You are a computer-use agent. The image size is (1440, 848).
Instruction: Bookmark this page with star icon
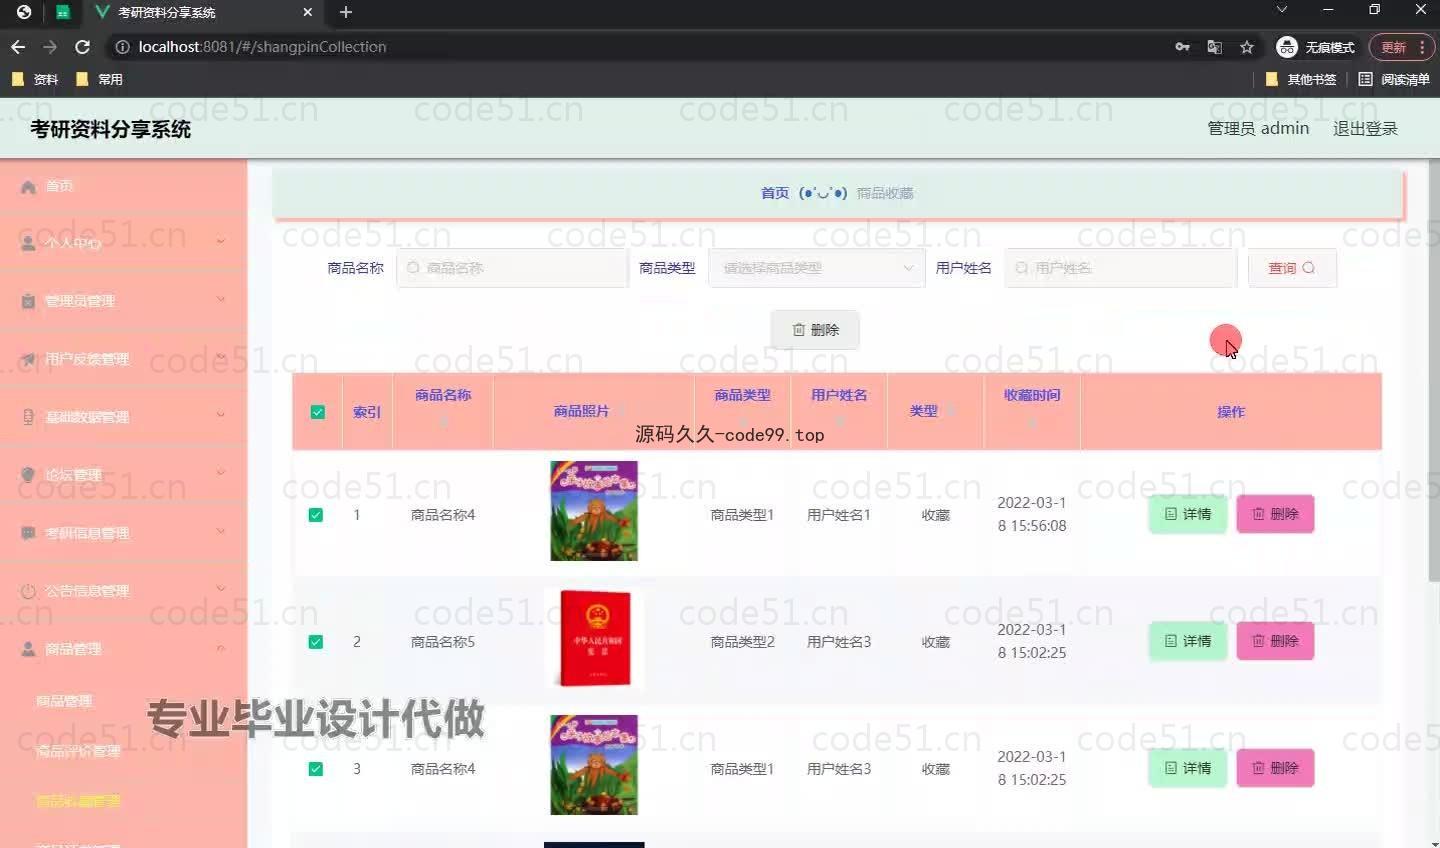[x=1246, y=47]
